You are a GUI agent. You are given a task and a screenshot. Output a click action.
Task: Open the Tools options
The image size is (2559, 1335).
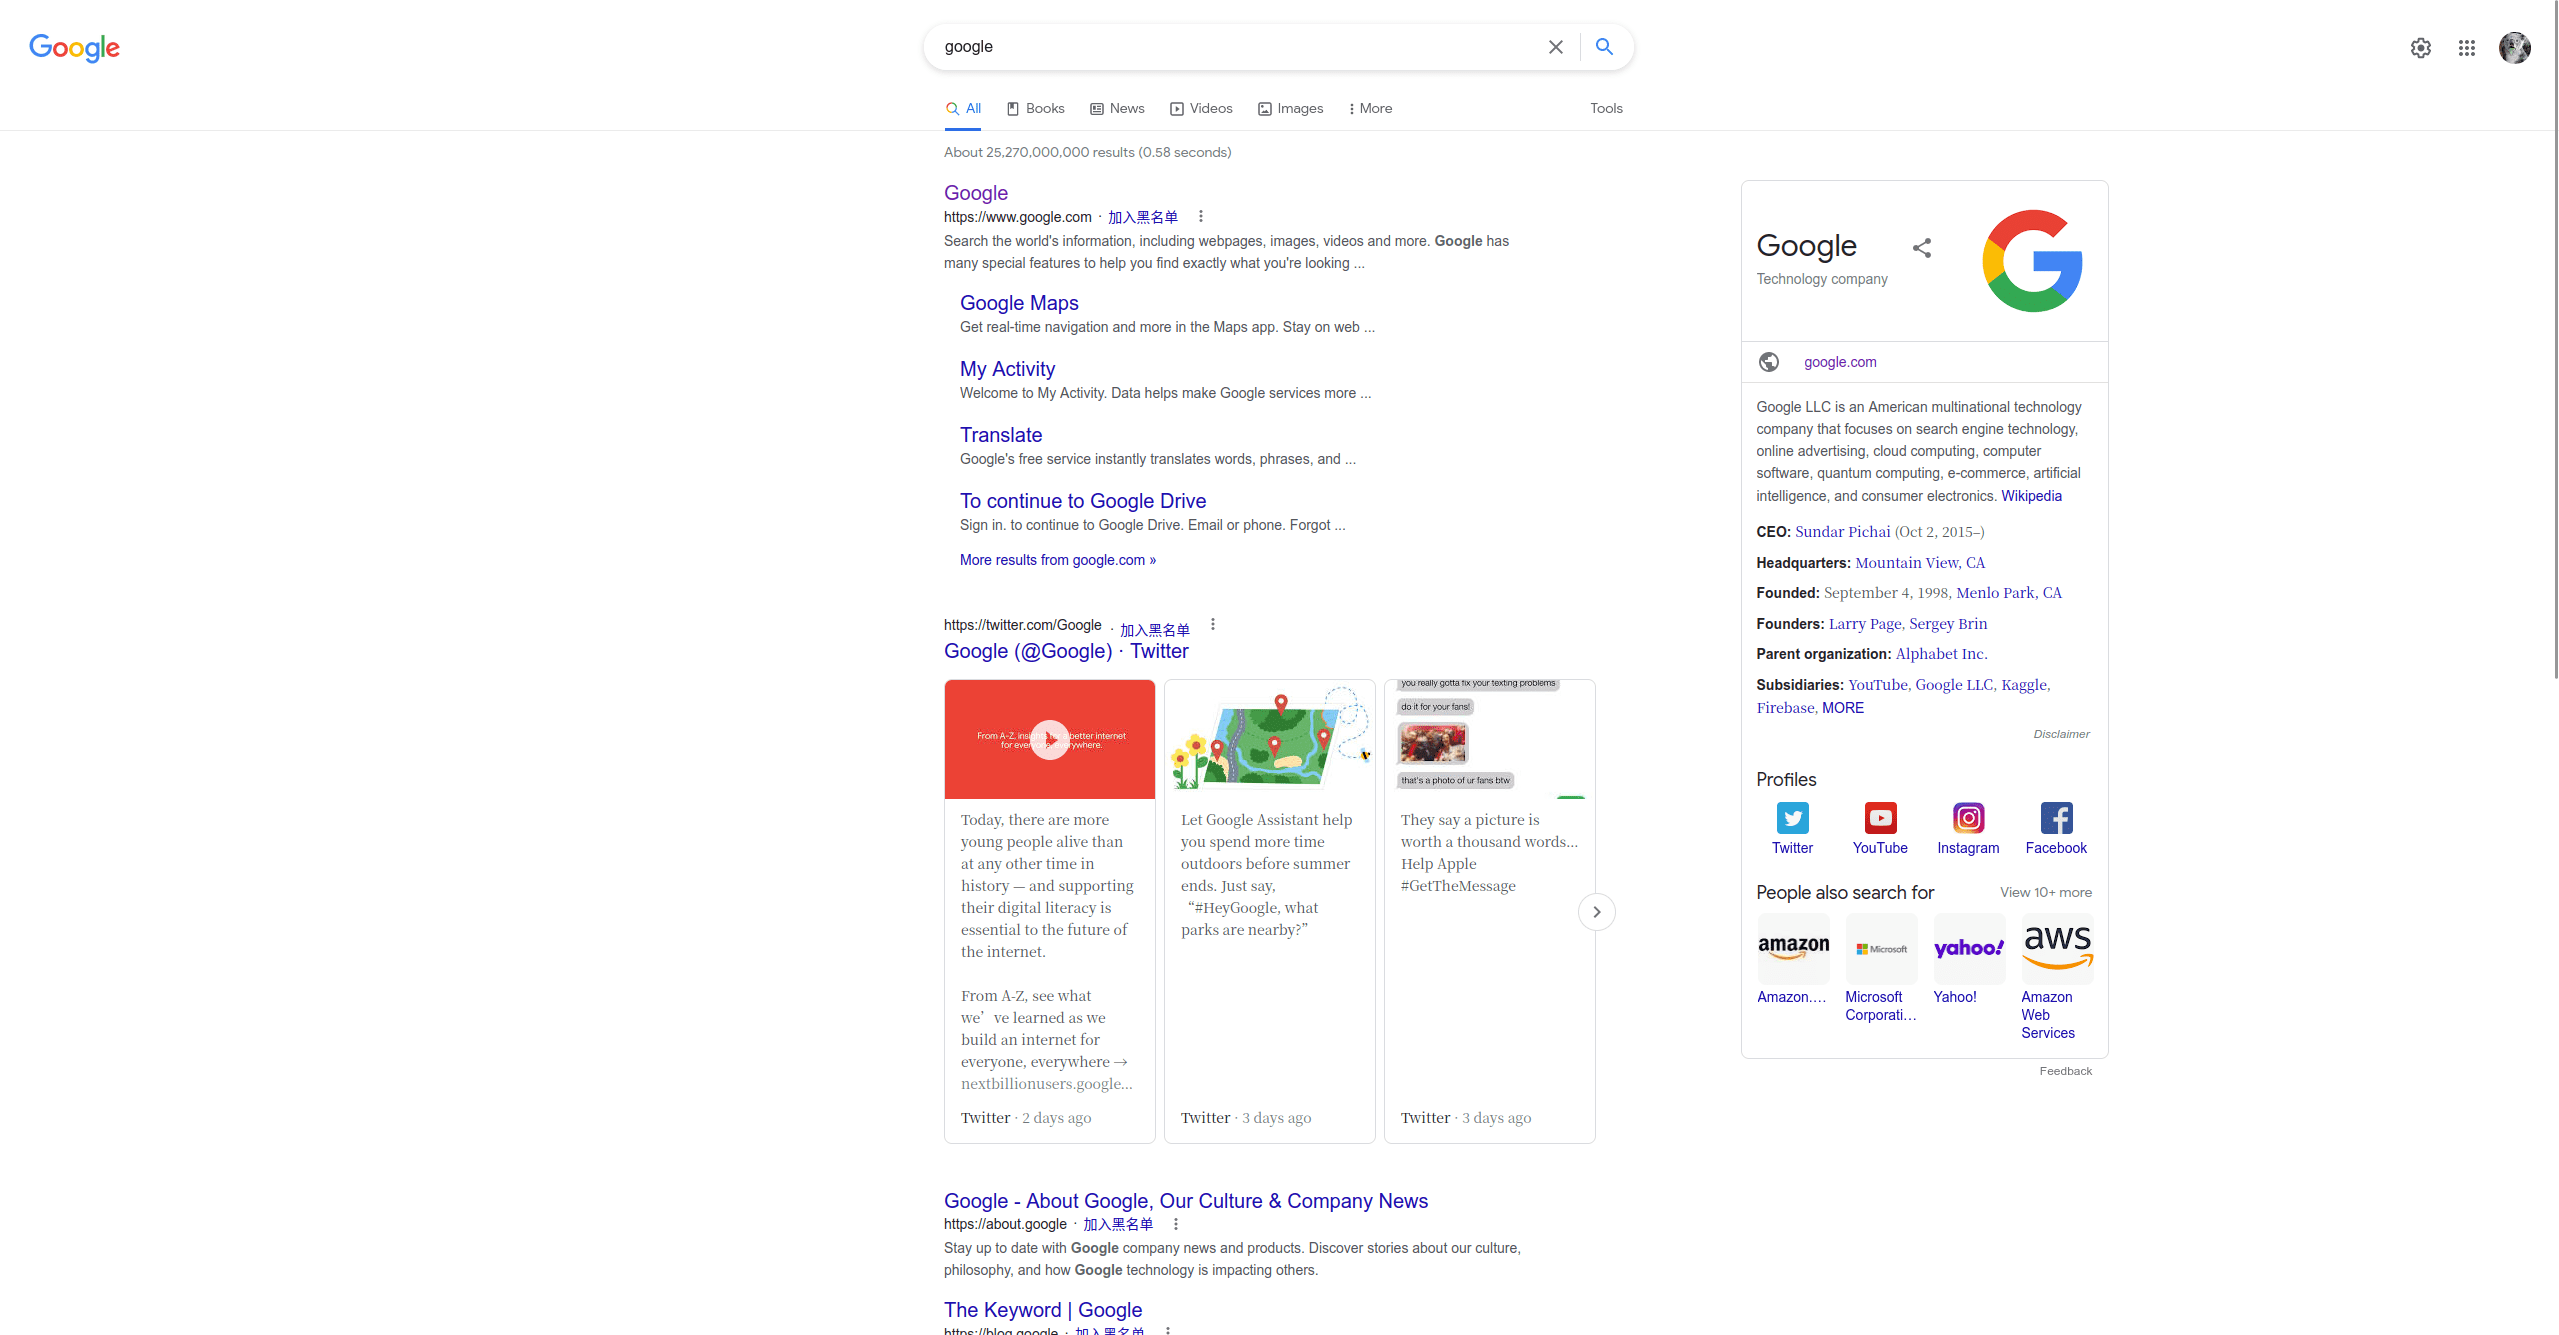1606,109
